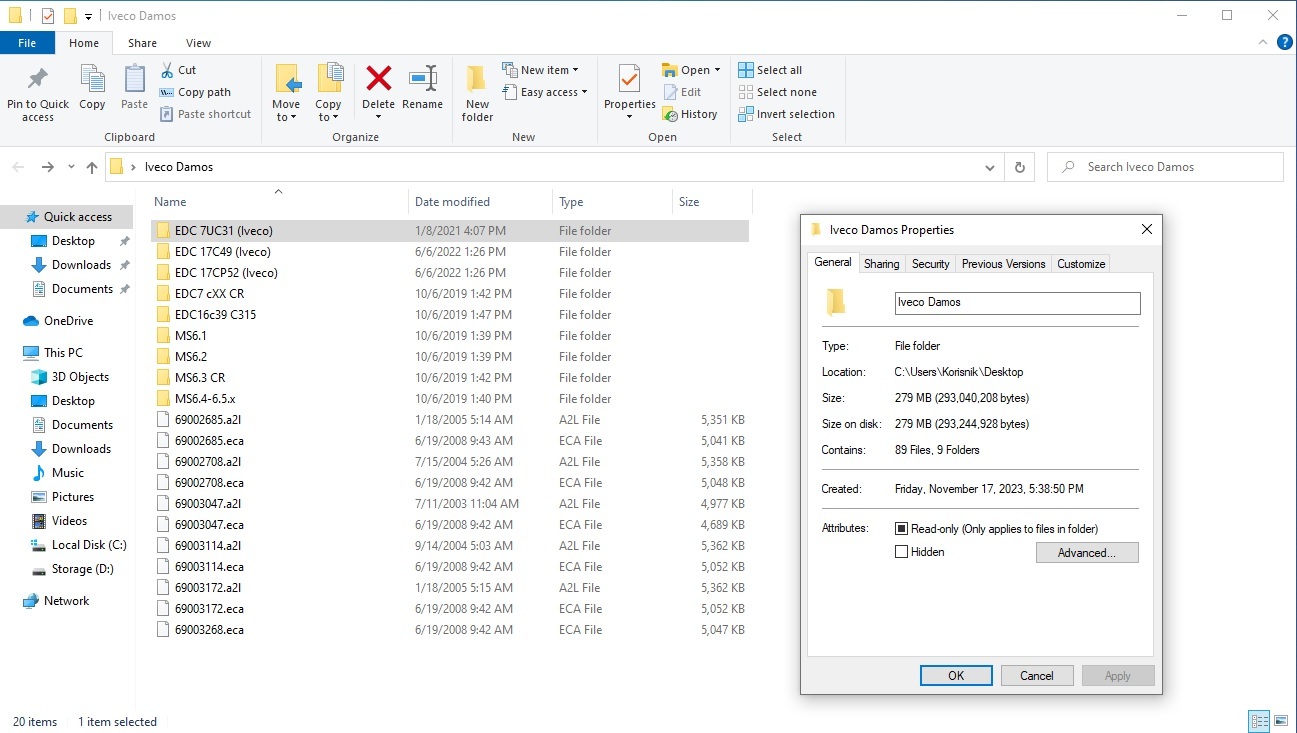Create a New folder
The image size is (1297, 733).
coord(477,93)
